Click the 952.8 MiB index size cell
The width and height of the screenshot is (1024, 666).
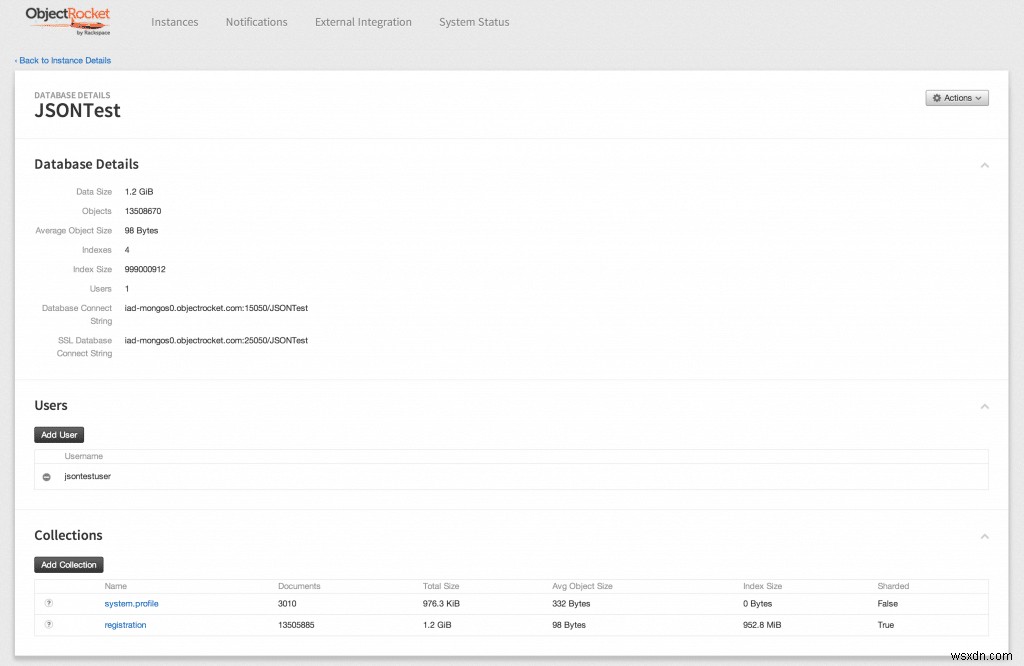(x=761, y=625)
